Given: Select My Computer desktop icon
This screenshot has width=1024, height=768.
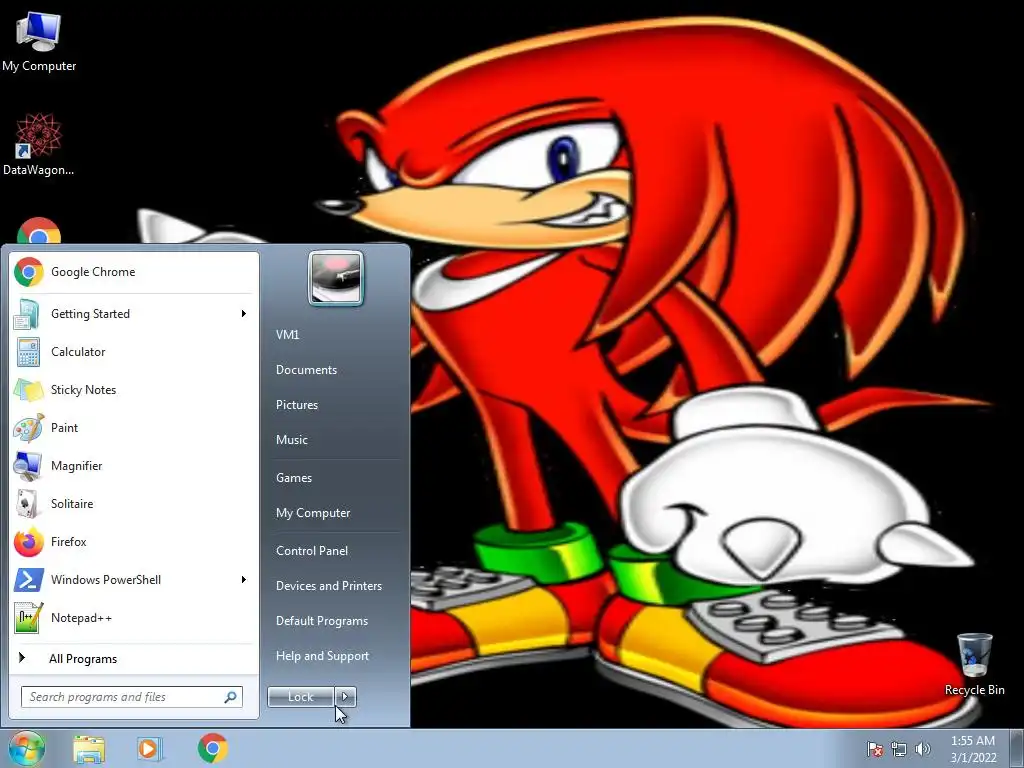Looking at the screenshot, I should [x=39, y=41].
